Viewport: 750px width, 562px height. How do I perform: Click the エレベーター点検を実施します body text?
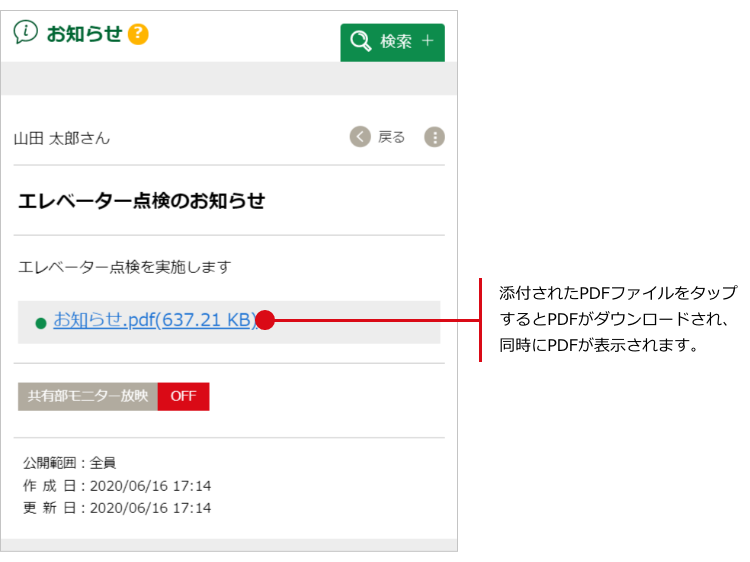[124, 267]
